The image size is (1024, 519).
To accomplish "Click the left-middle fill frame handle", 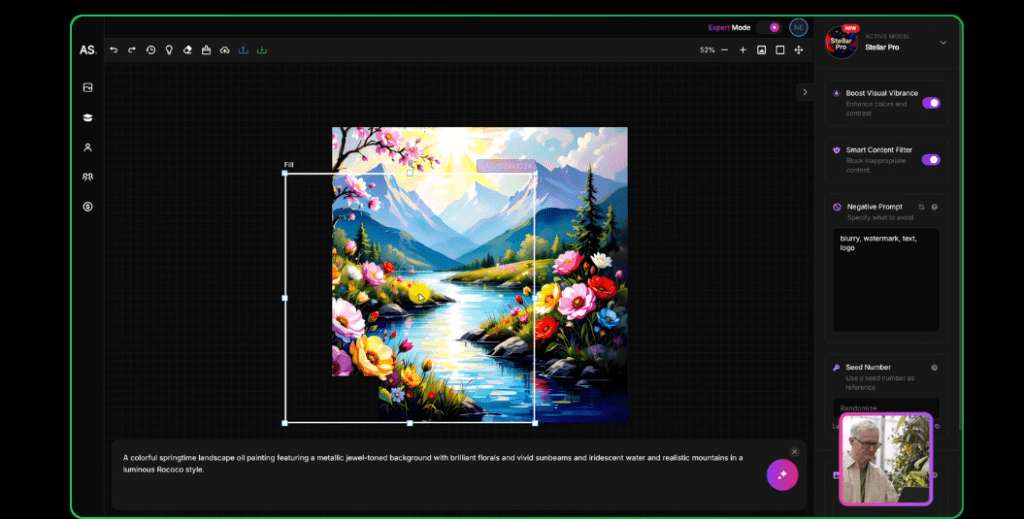I will pos(285,298).
